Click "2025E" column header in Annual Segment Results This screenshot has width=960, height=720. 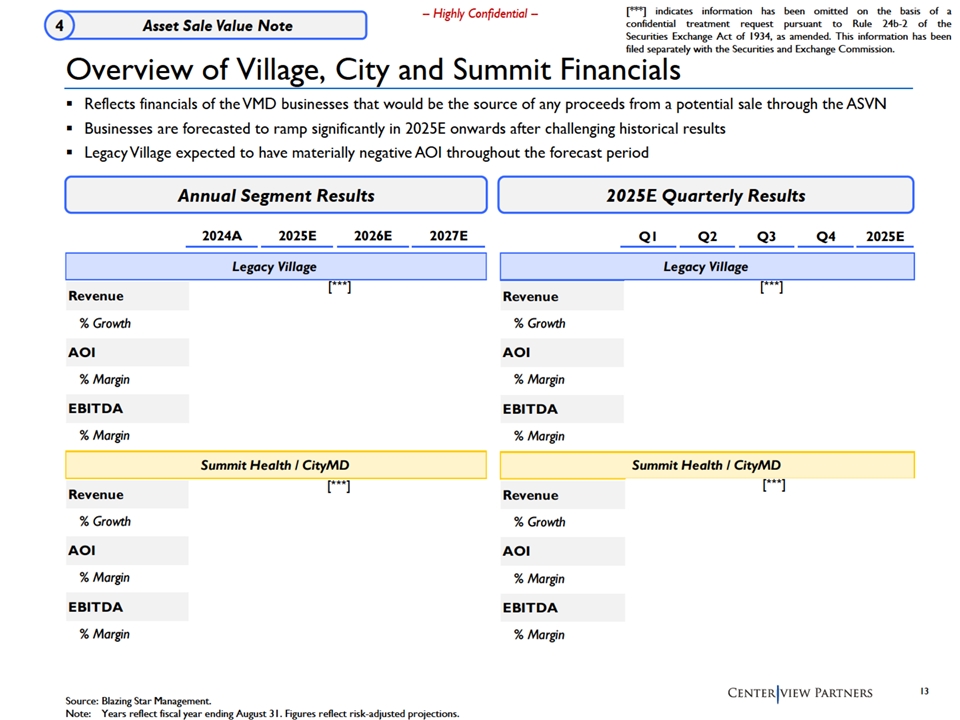298,236
